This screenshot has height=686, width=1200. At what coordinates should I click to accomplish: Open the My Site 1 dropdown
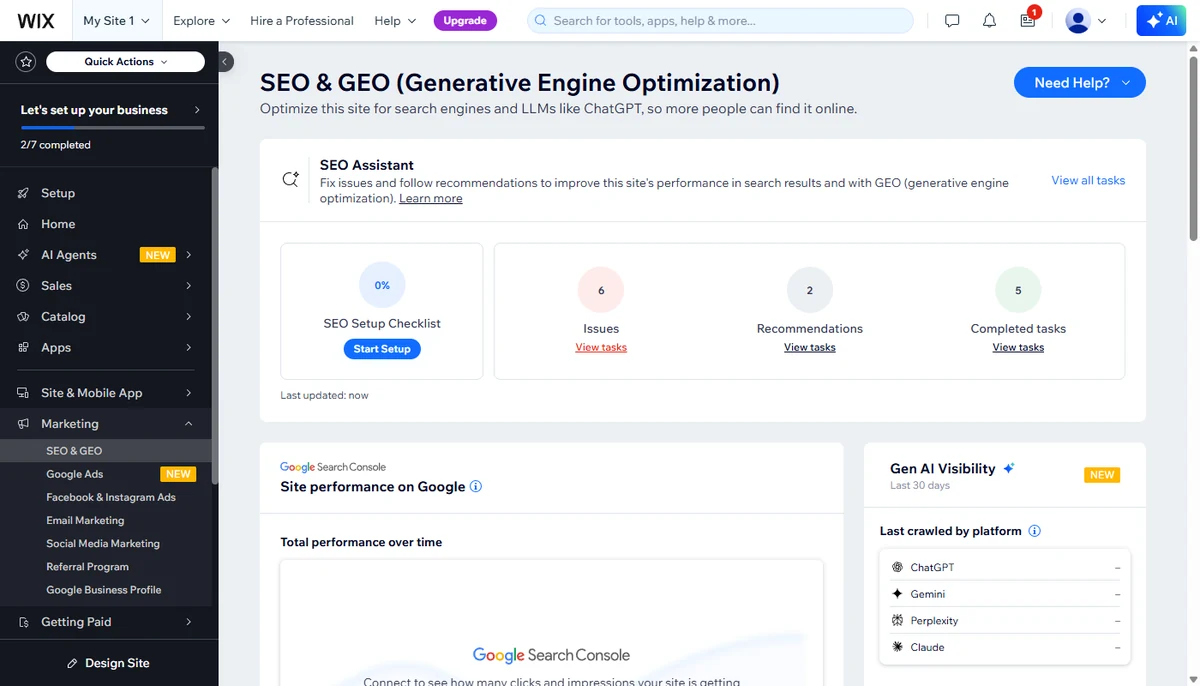click(116, 20)
